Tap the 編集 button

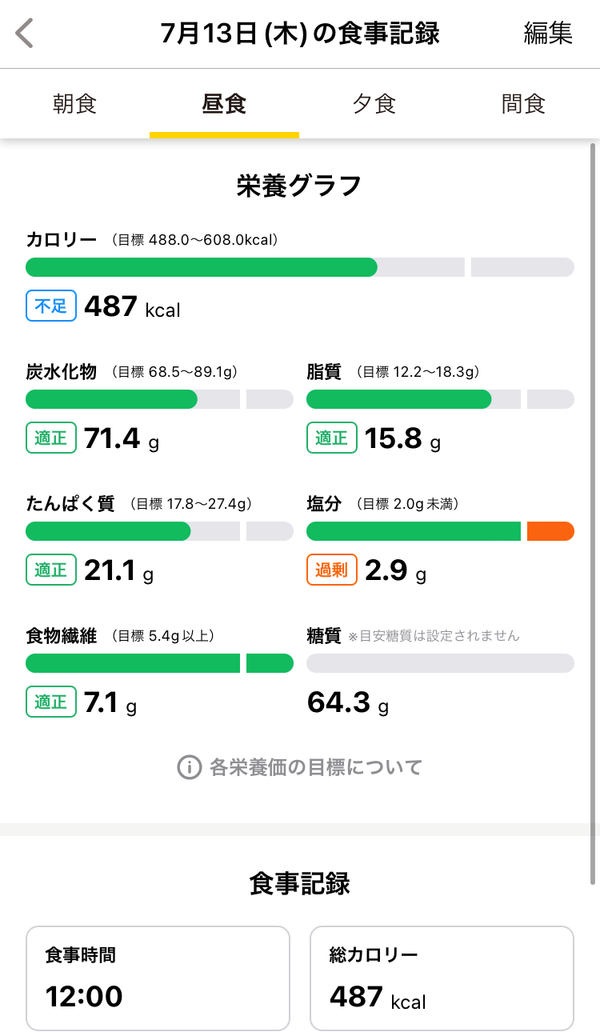[548, 33]
